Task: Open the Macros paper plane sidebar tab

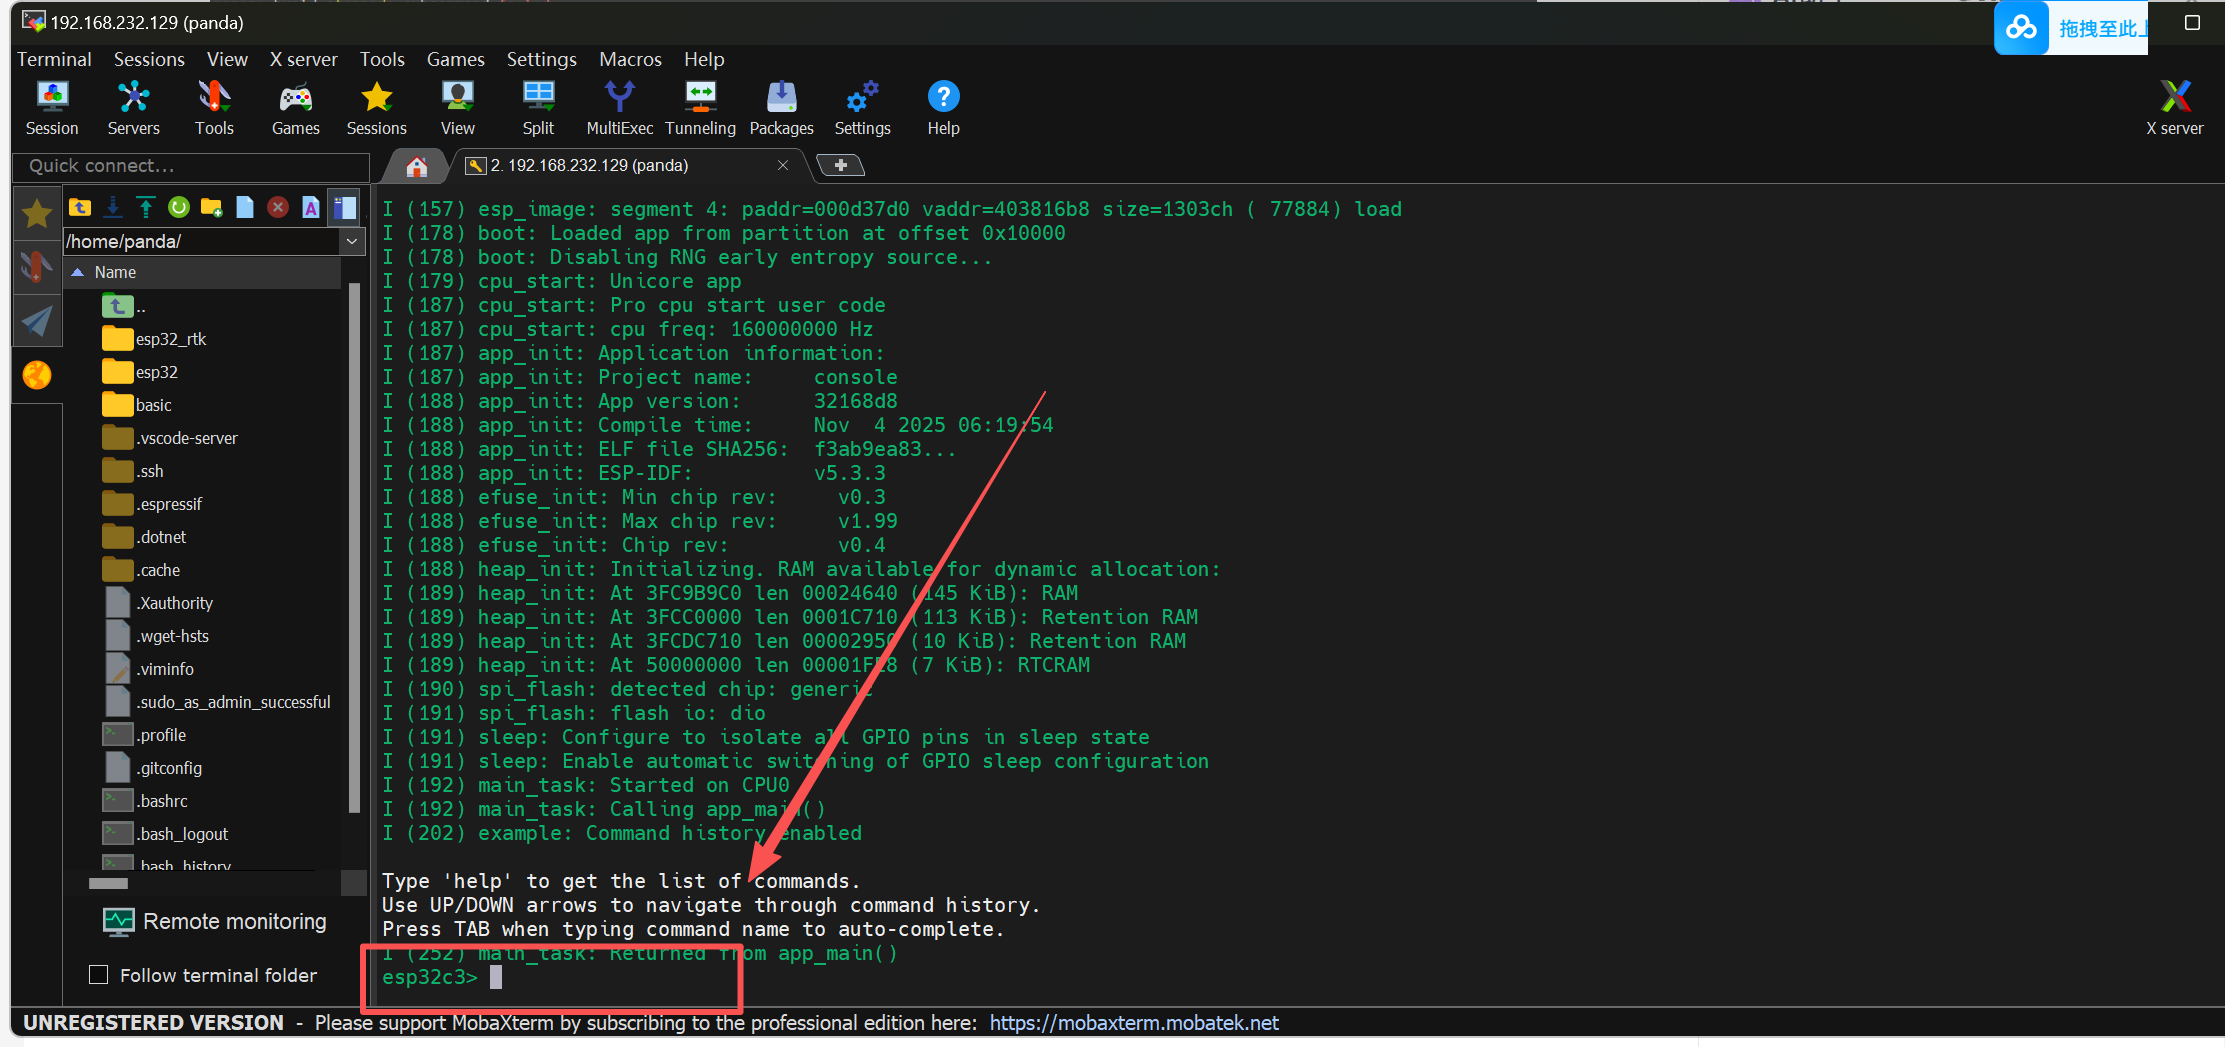Action: (37, 321)
